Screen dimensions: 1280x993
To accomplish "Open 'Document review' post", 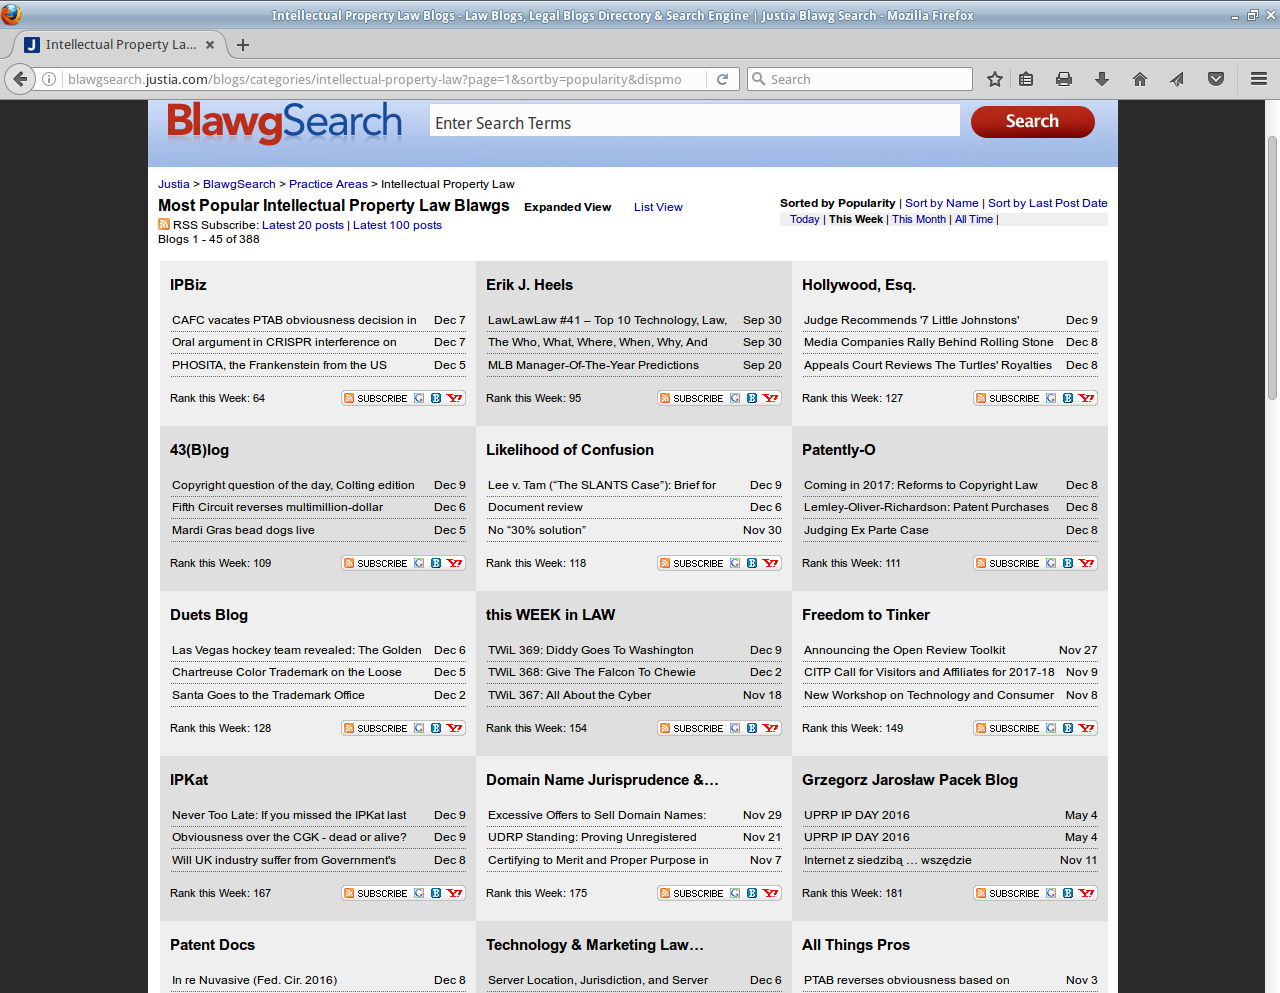I will tap(535, 507).
